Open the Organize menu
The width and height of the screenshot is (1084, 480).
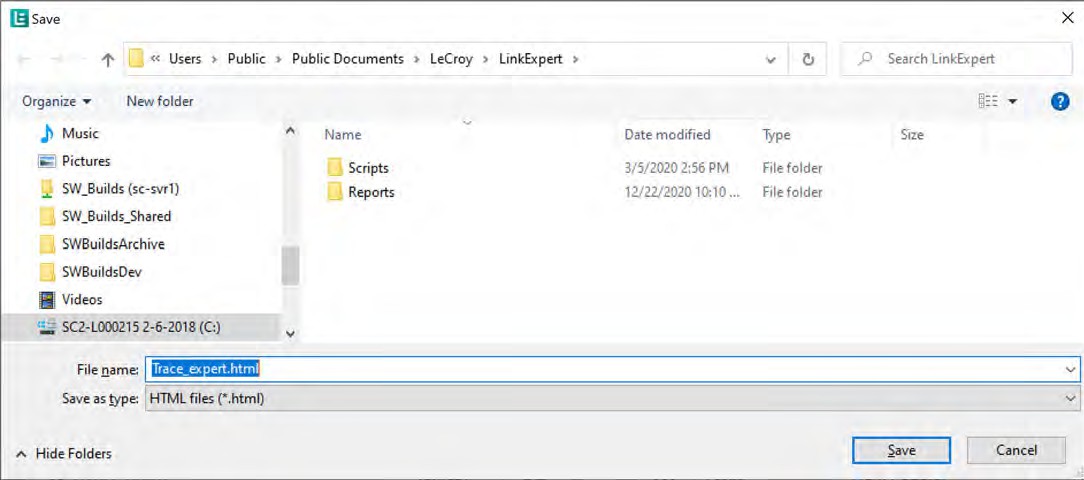[57, 102]
